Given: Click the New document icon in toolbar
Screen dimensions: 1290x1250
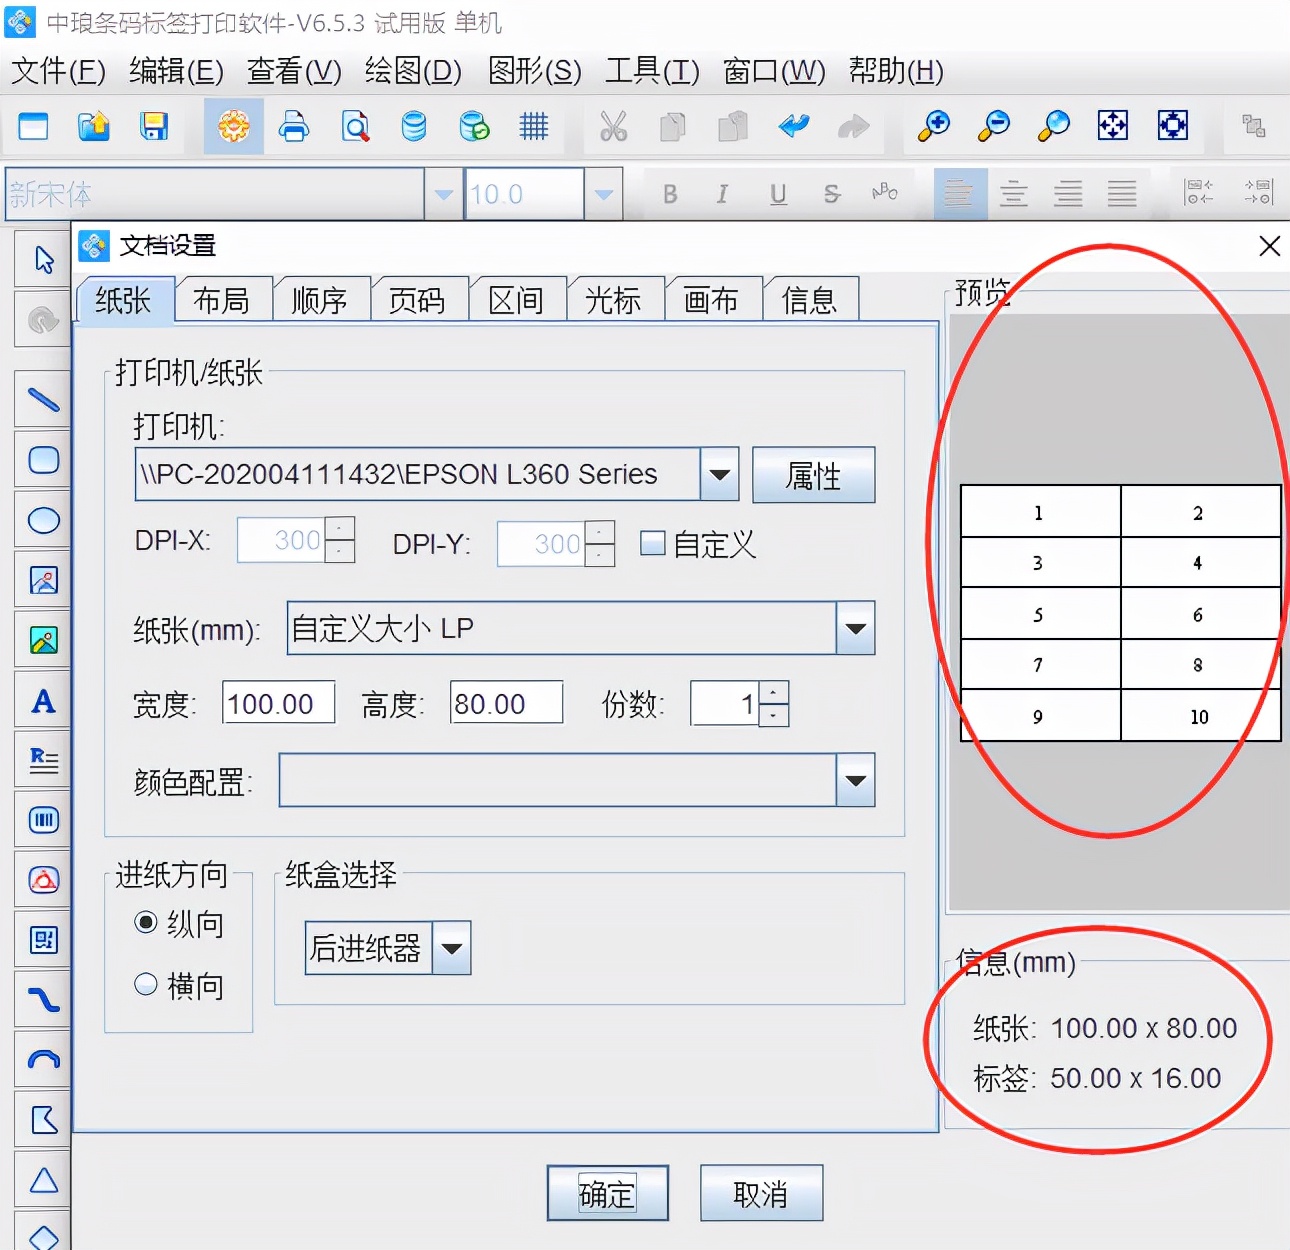Looking at the screenshot, I should point(33,126).
